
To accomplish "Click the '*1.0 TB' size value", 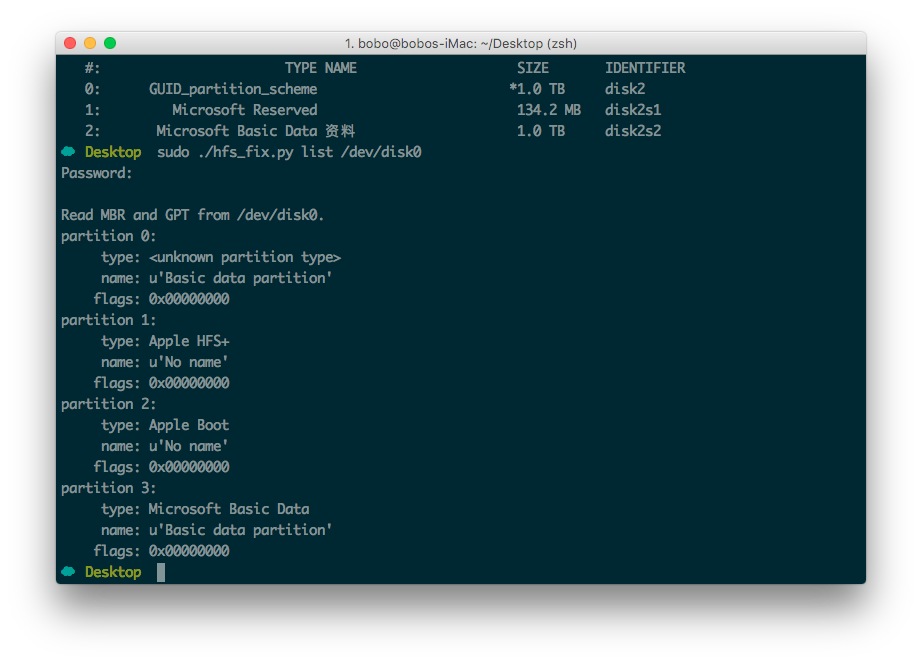I will pyautogui.click(x=537, y=89).
